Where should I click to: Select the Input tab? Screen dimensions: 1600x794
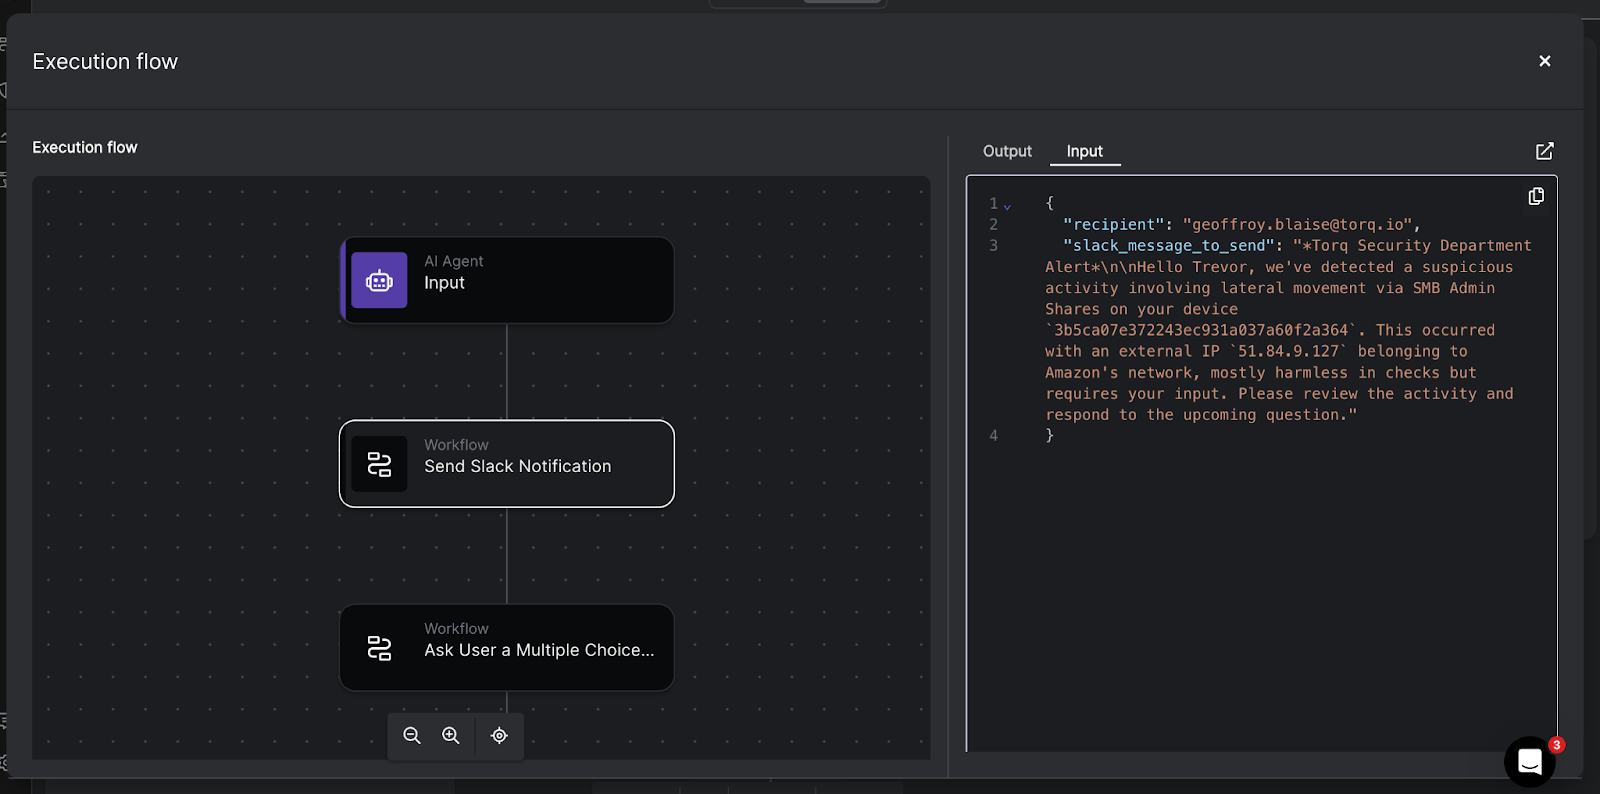[x=1084, y=151]
